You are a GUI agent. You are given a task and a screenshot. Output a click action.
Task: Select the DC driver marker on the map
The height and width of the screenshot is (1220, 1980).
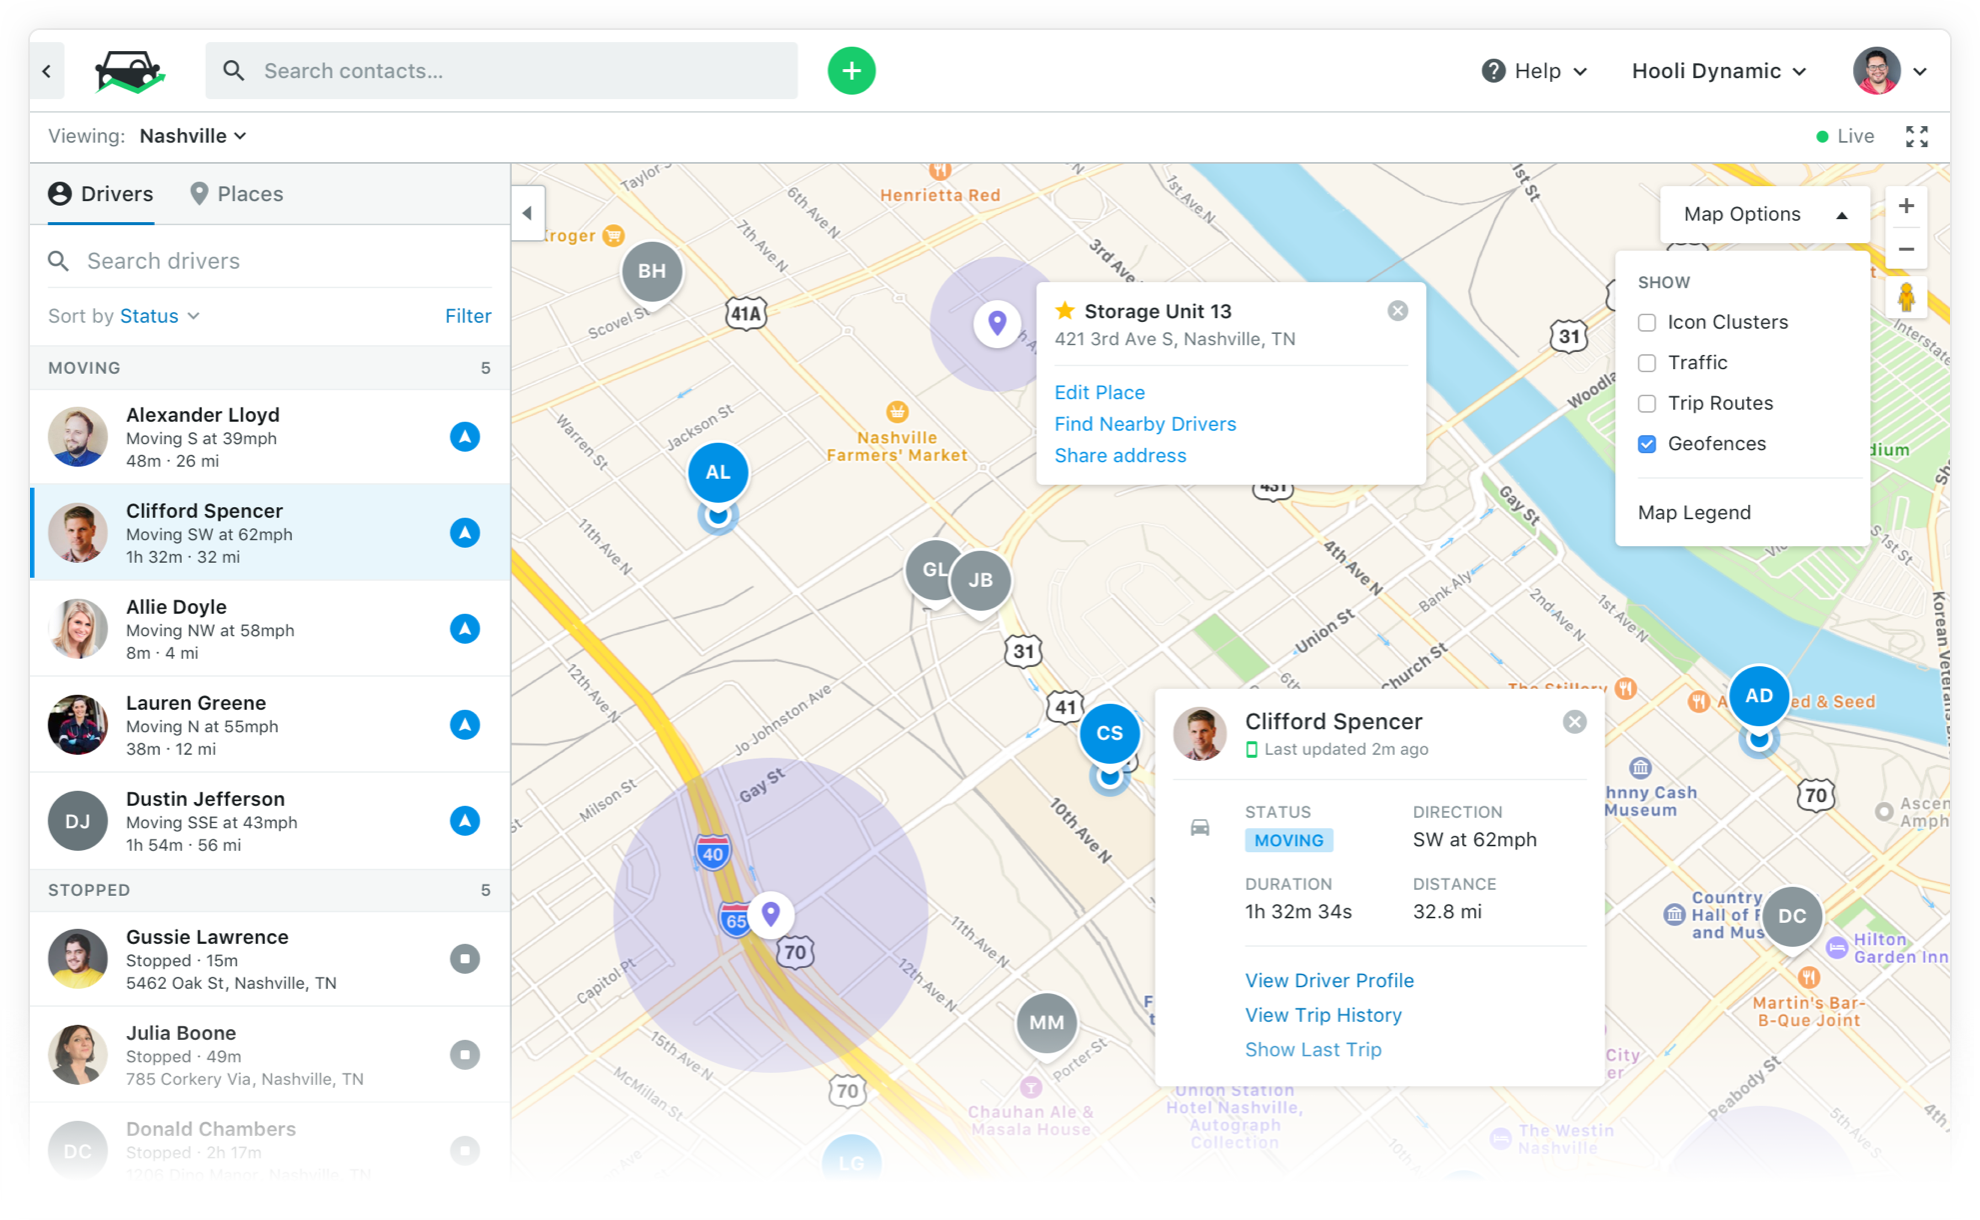pyautogui.click(x=1792, y=916)
